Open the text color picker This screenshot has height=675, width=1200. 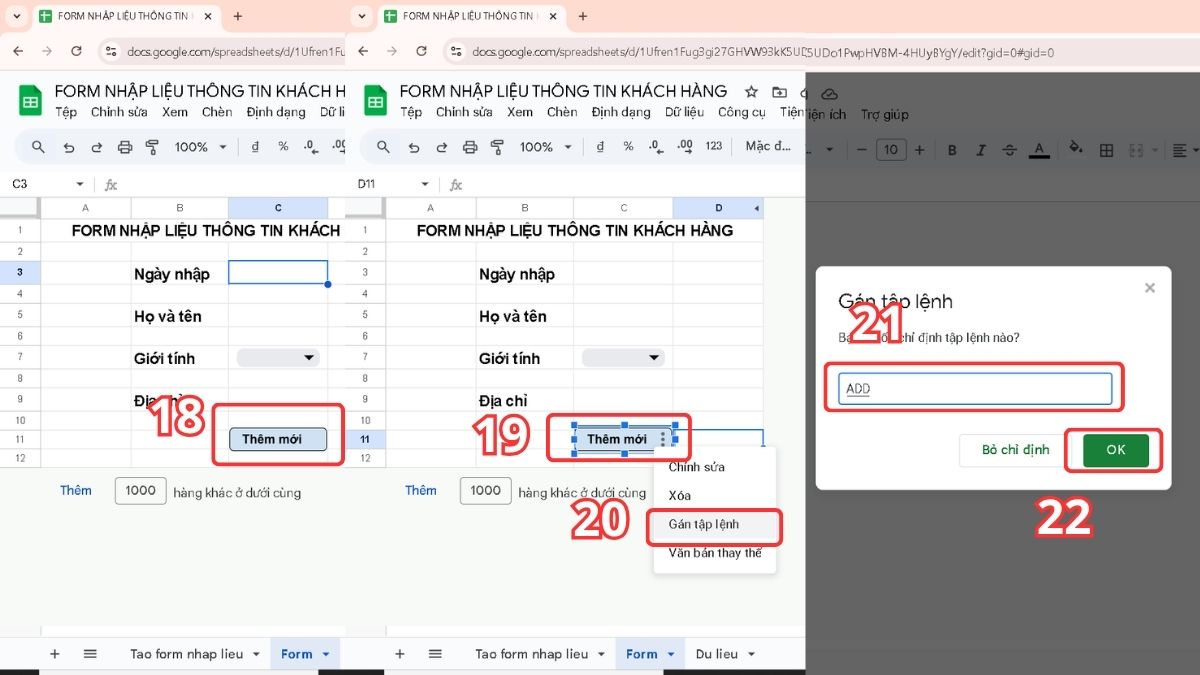point(1040,151)
